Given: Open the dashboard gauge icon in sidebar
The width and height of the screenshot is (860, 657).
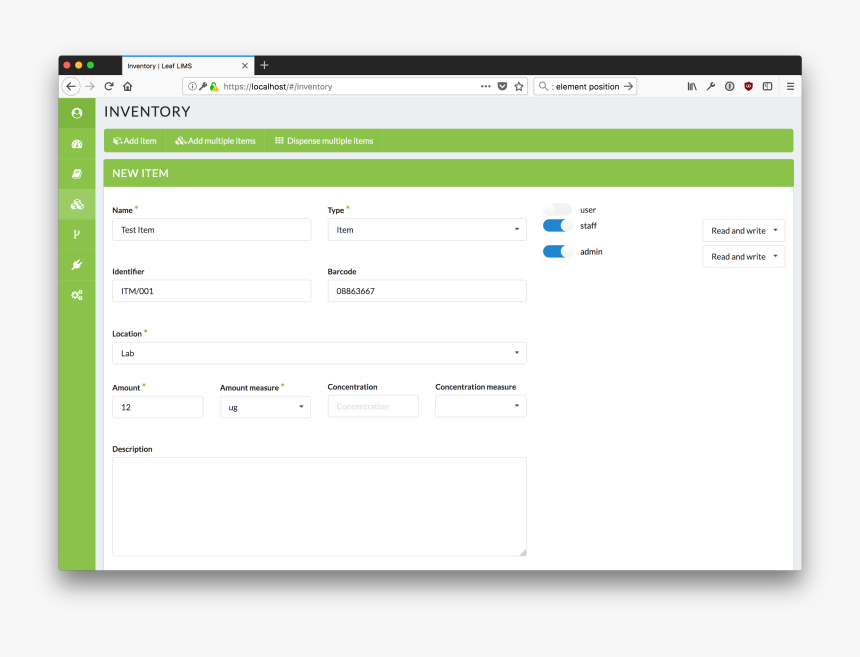Looking at the screenshot, I should (x=77, y=144).
